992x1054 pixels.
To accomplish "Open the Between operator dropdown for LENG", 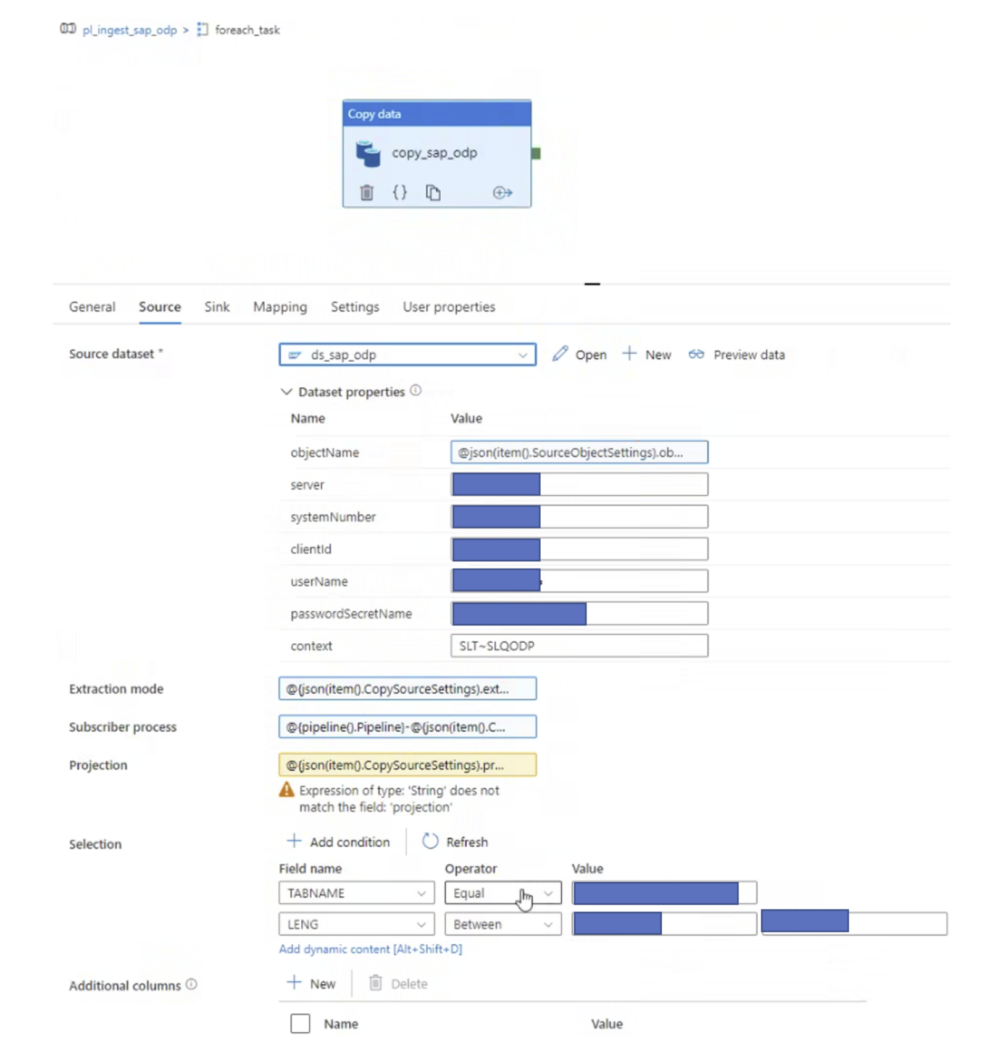I will click(548, 923).
